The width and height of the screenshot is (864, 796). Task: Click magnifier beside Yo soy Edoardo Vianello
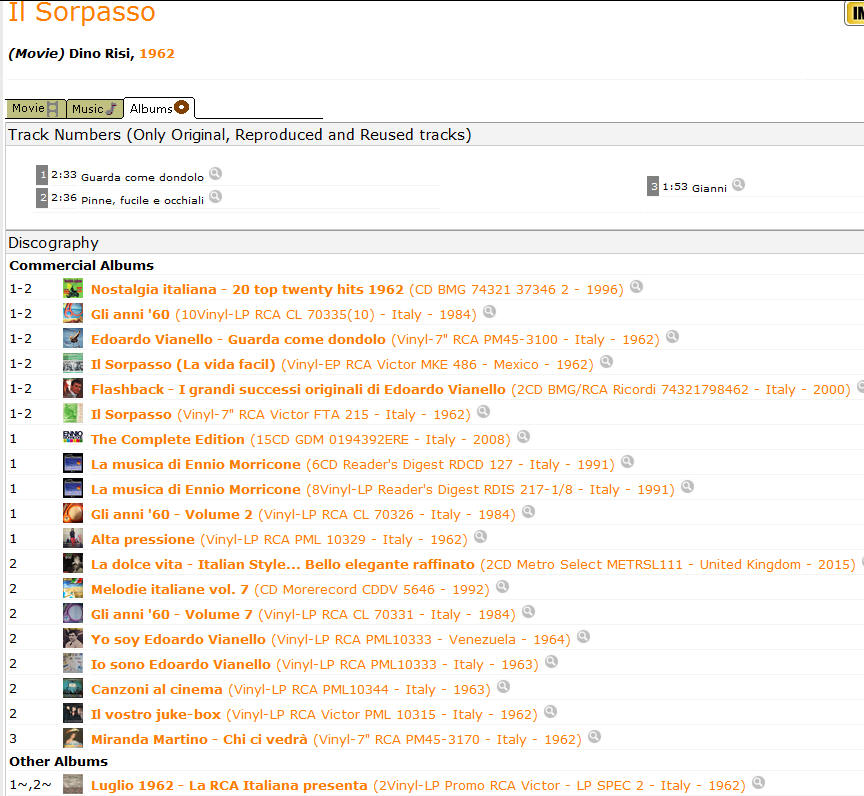click(x=584, y=637)
